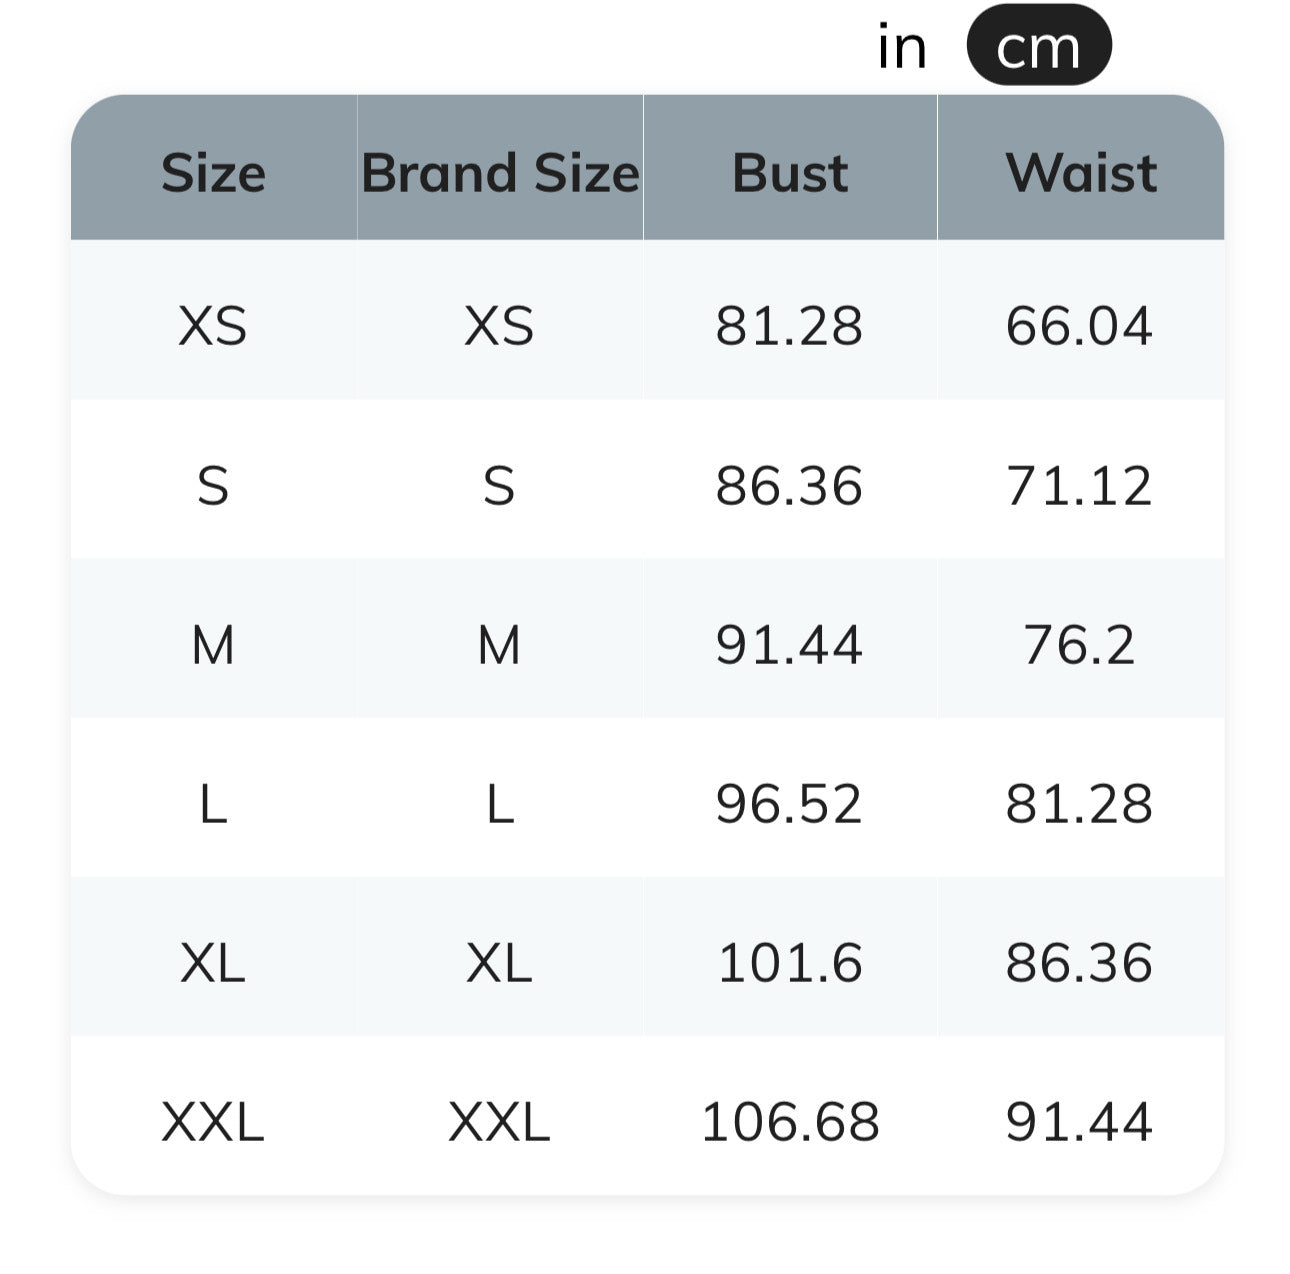
Task: Click the Waist column header
Action: coord(1081,172)
